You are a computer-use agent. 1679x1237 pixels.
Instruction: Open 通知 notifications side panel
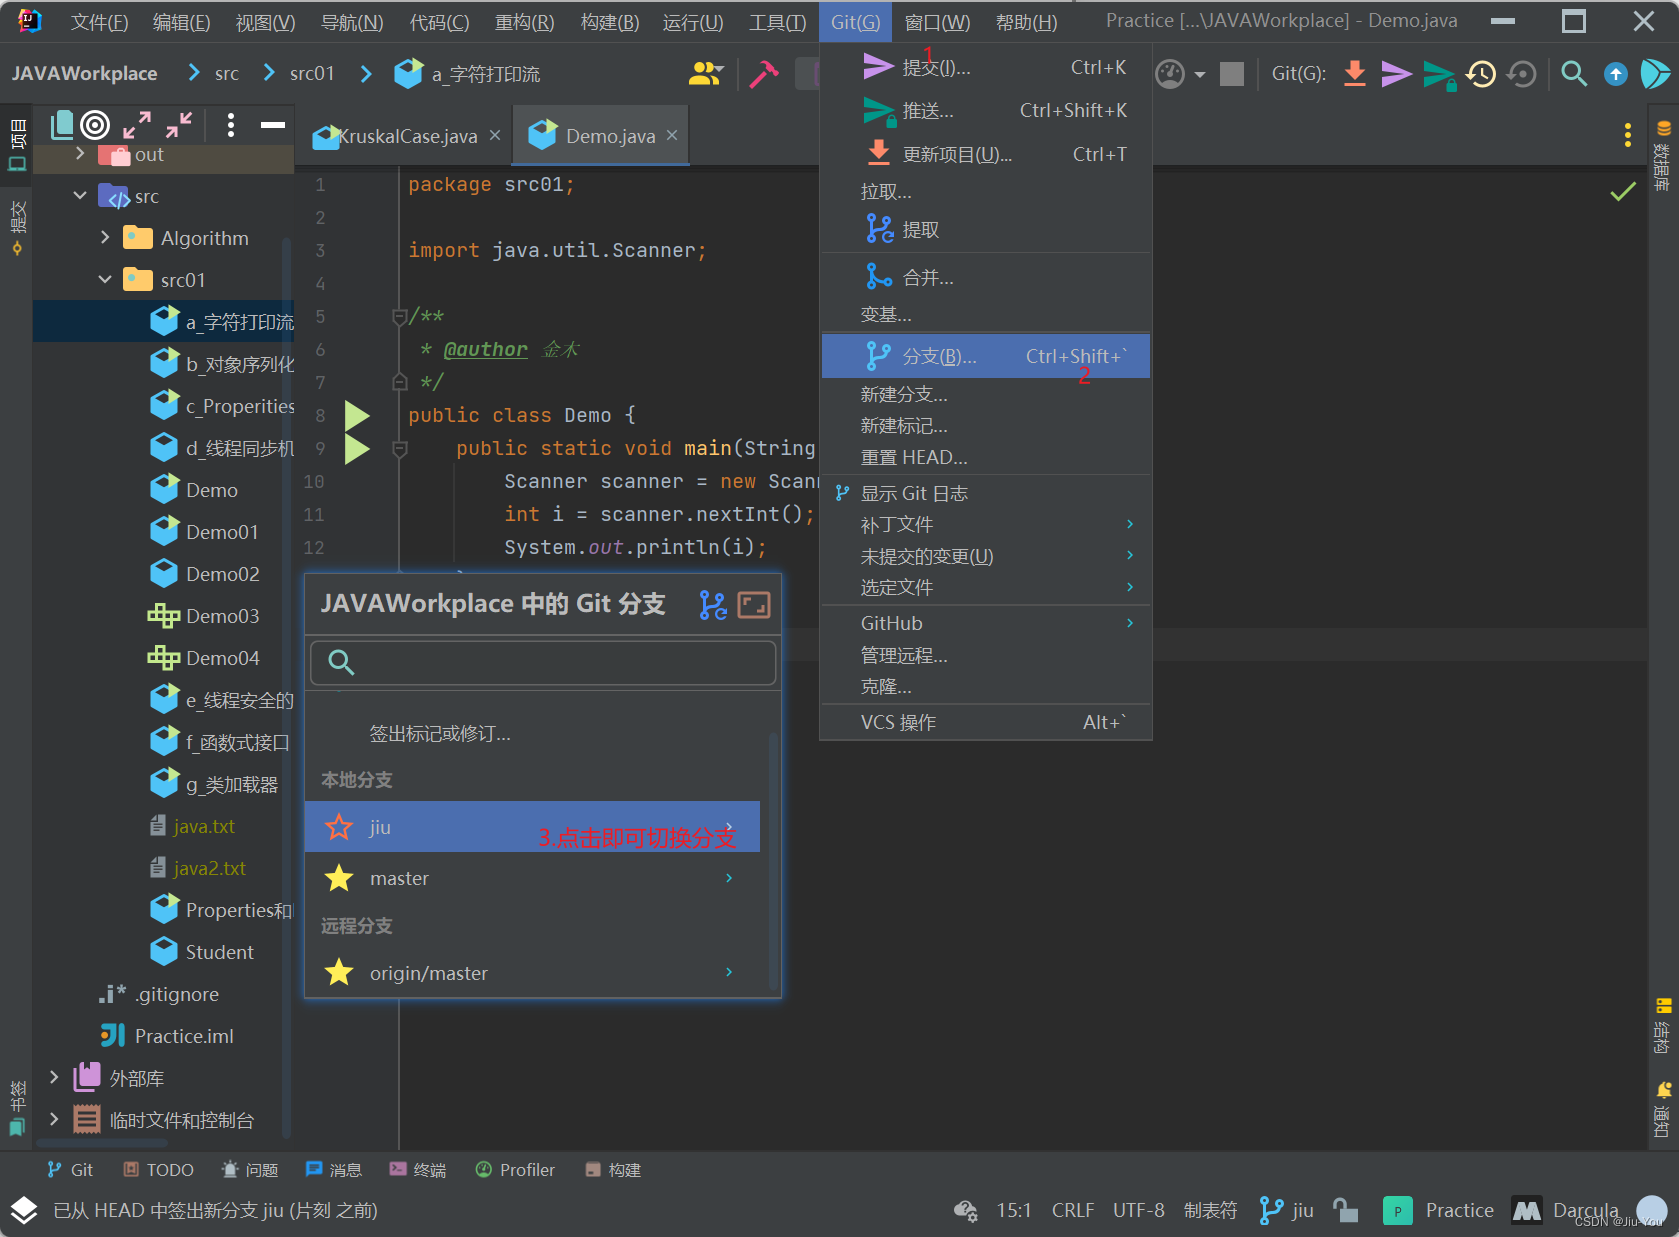click(1663, 1109)
